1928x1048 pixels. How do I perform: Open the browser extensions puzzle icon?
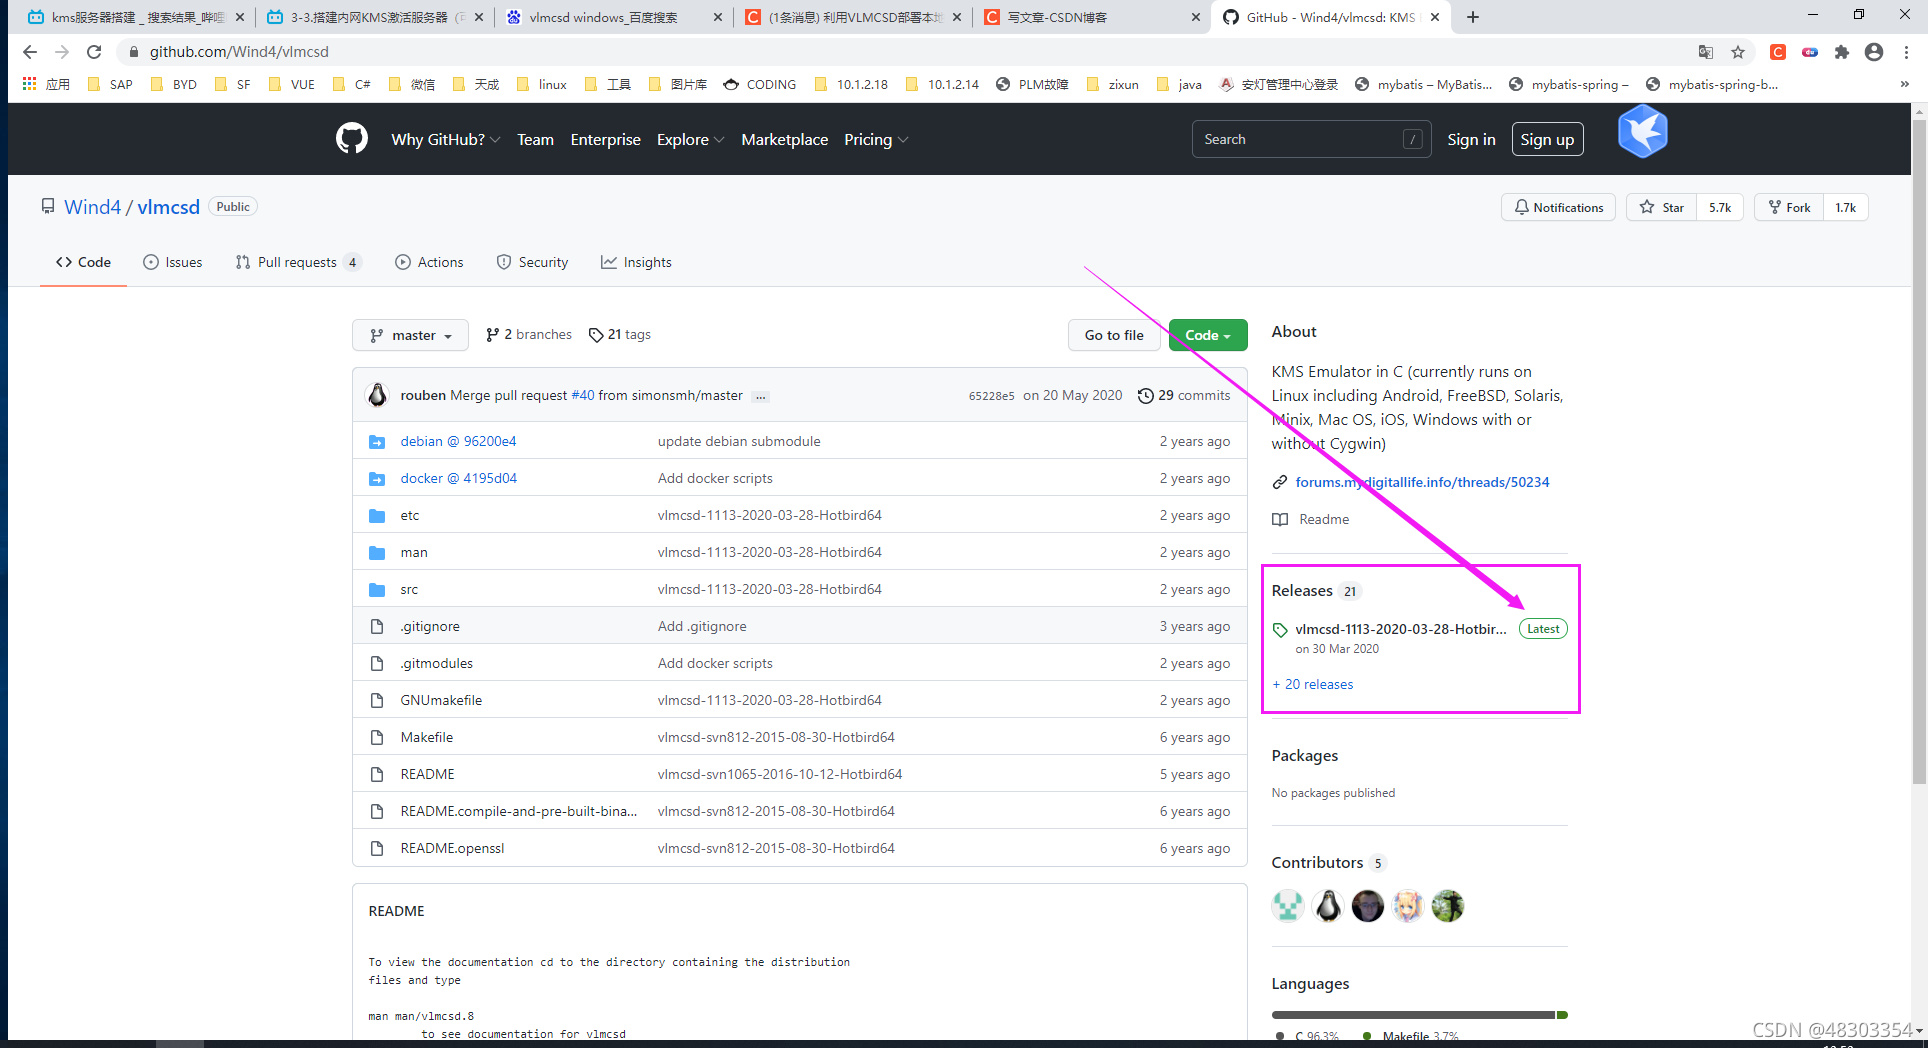click(x=1842, y=52)
